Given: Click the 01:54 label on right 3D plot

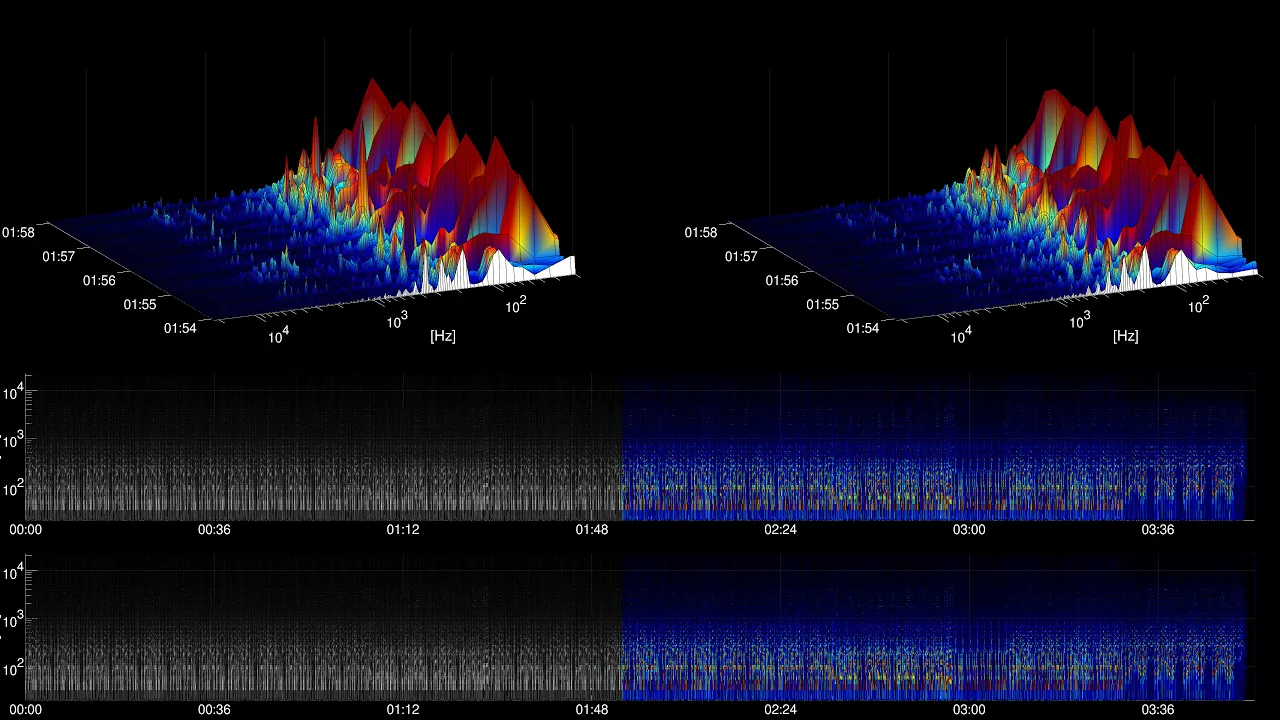Looking at the screenshot, I should pos(864,327).
